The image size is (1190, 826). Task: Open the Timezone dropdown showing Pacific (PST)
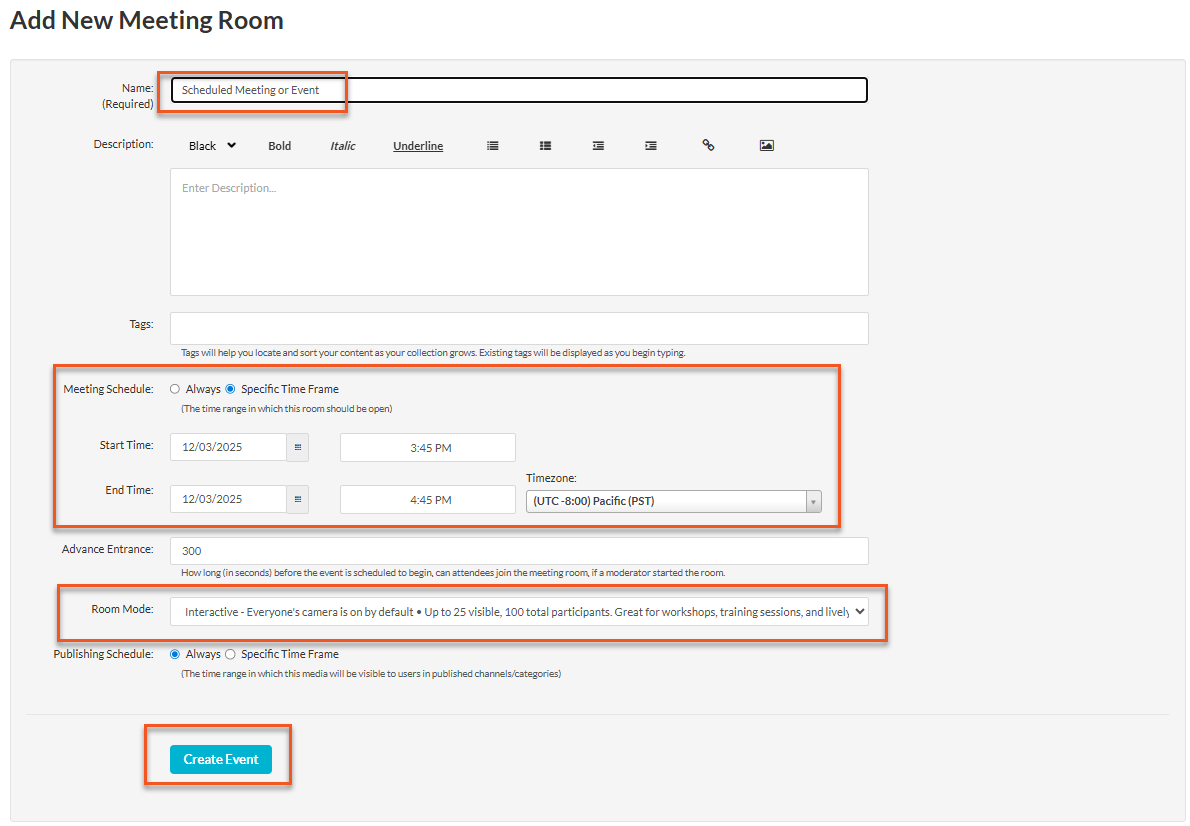[x=673, y=501]
